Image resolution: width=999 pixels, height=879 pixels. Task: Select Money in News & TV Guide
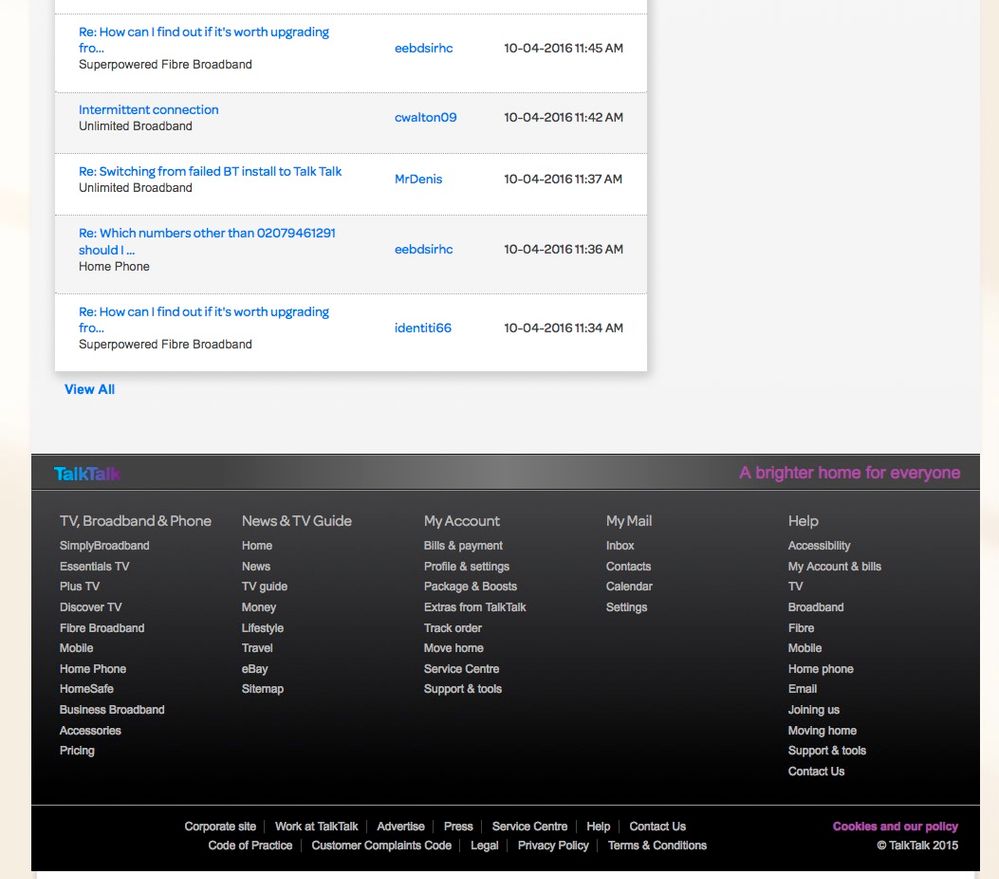pos(259,608)
